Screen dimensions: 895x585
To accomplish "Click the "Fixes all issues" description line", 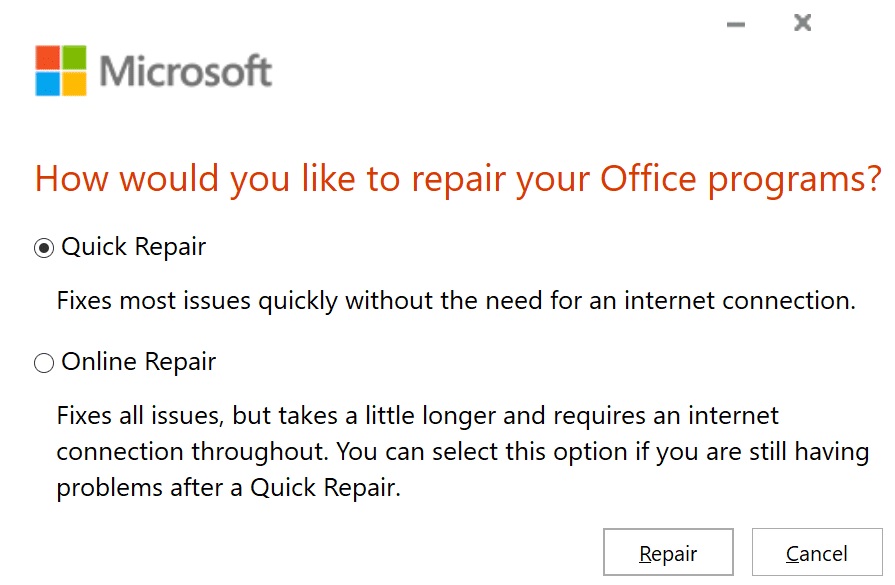I will tap(417, 415).
